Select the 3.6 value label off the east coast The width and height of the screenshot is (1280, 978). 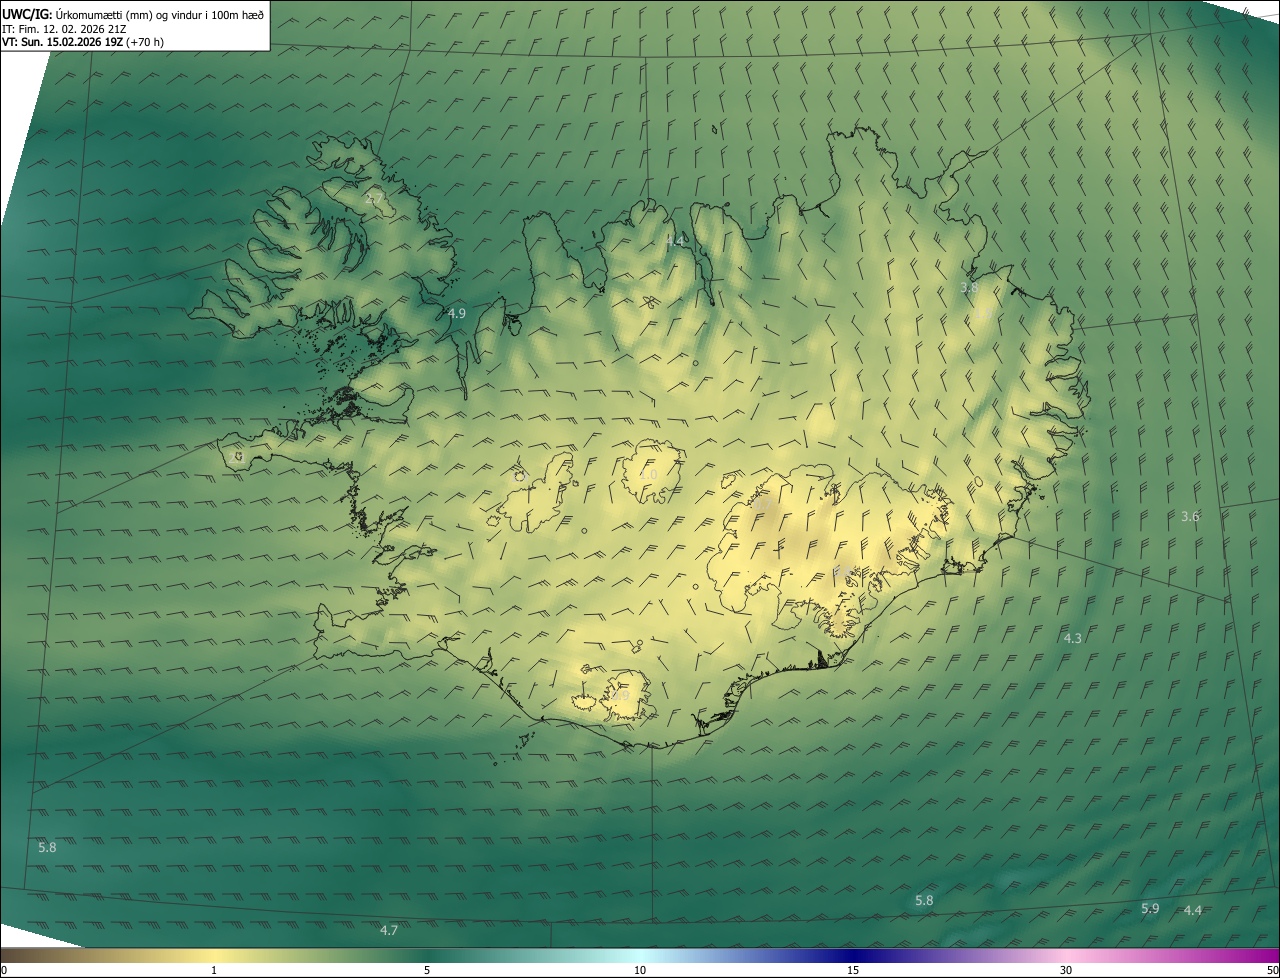tap(1190, 516)
